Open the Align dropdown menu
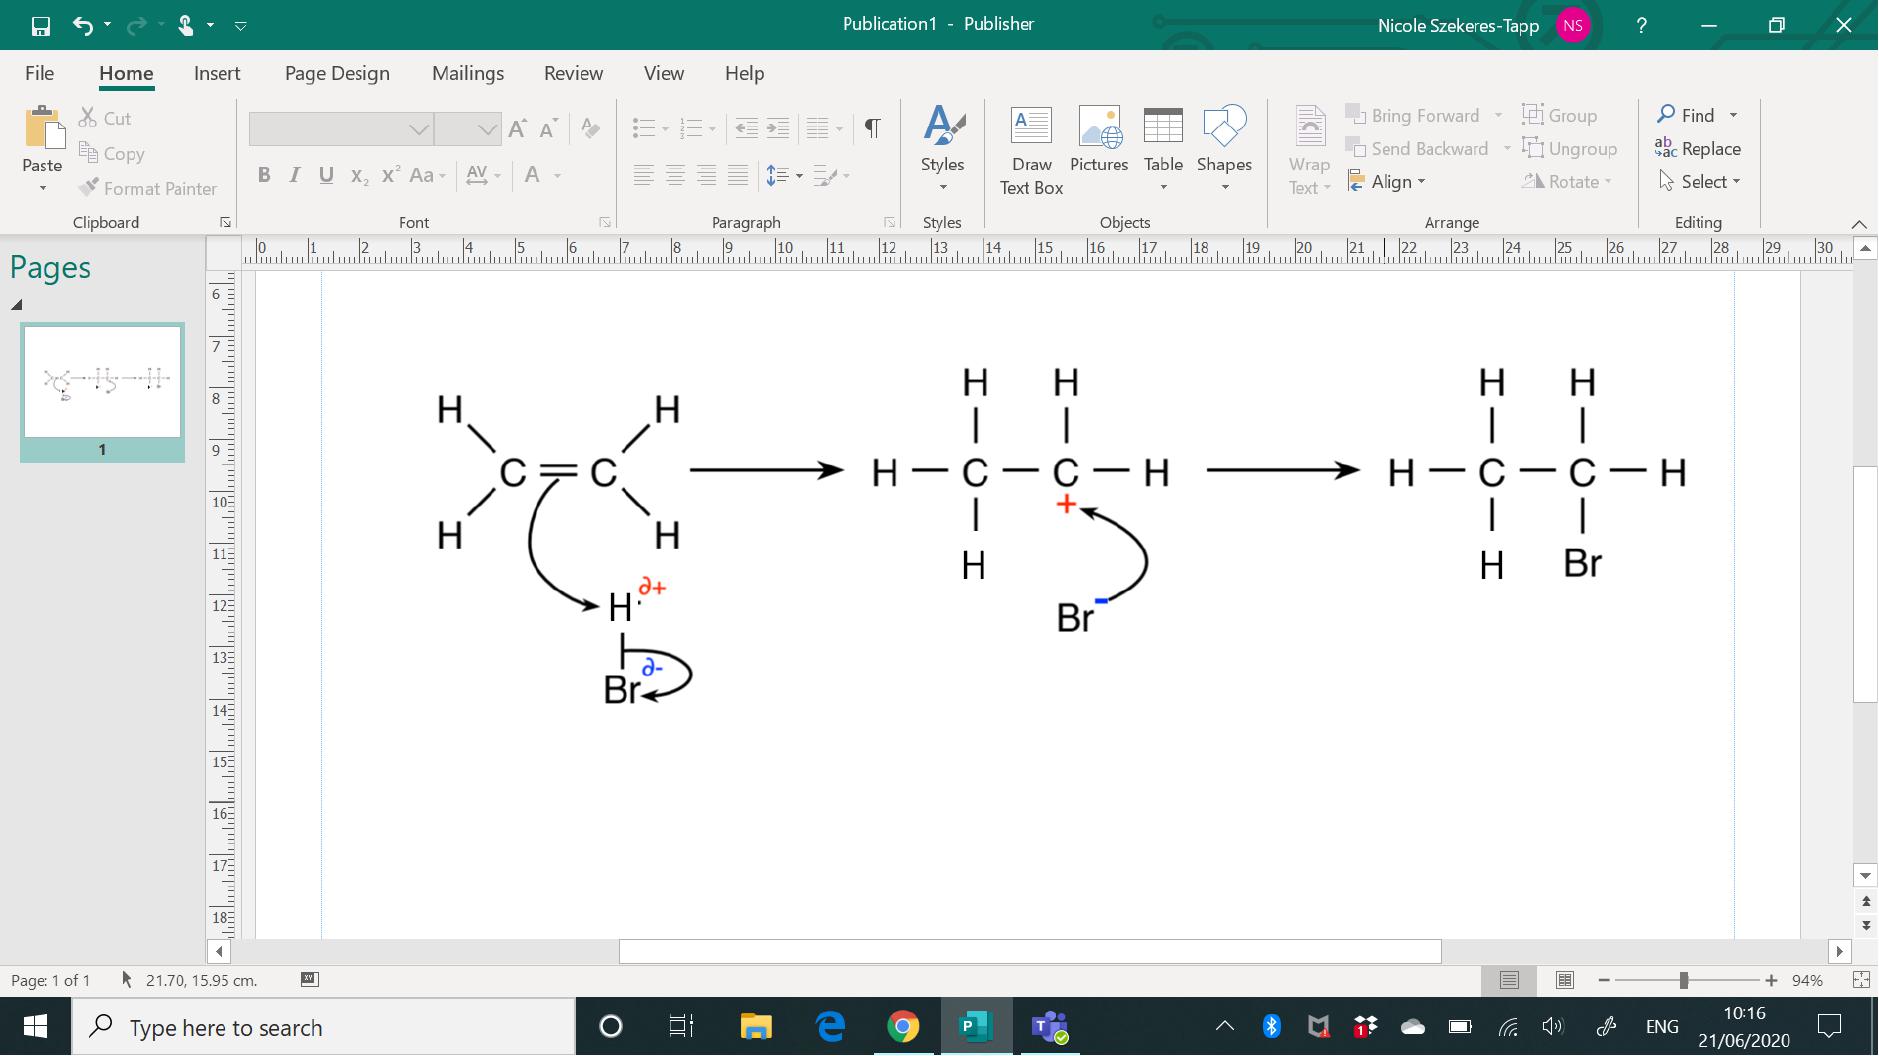This screenshot has height=1056, width=1879. (x=1389, y=182)
